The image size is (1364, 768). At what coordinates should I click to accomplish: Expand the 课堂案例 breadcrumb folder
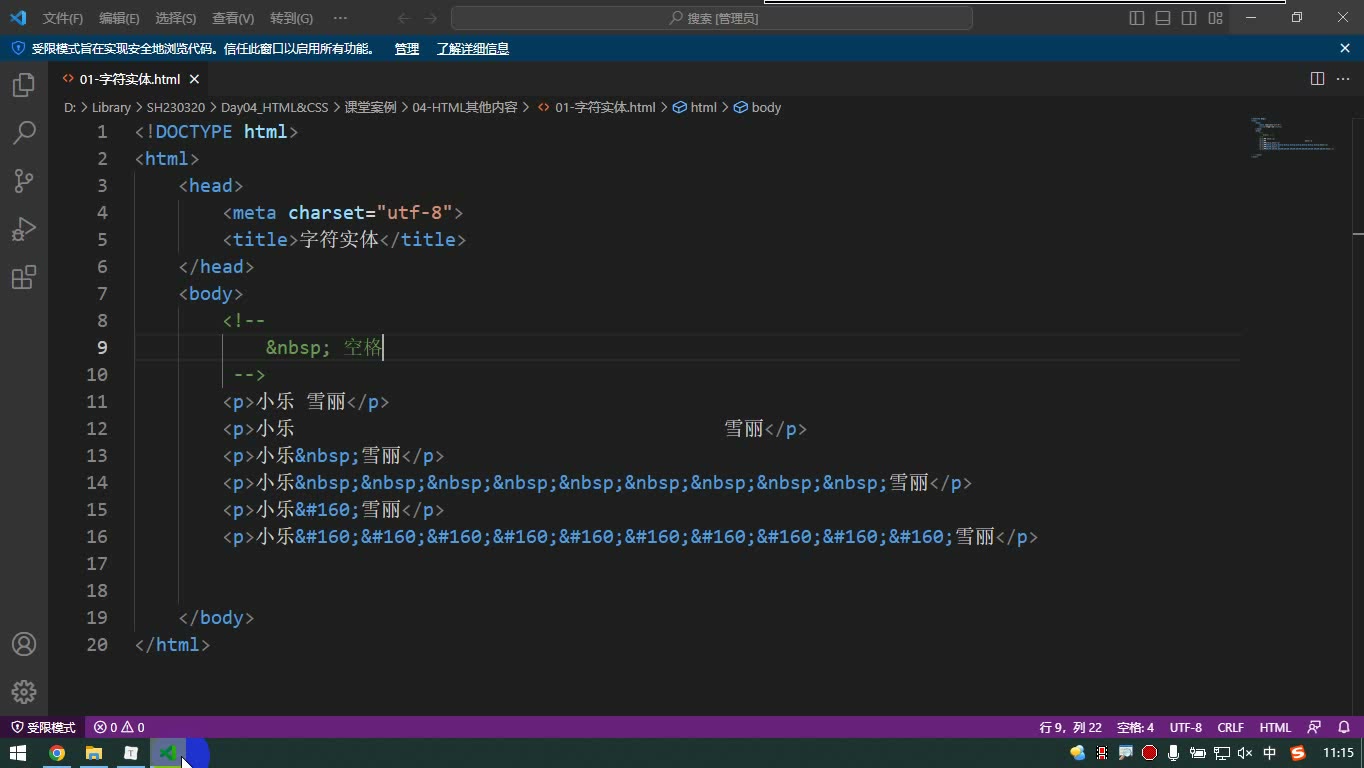coord(370,107)
